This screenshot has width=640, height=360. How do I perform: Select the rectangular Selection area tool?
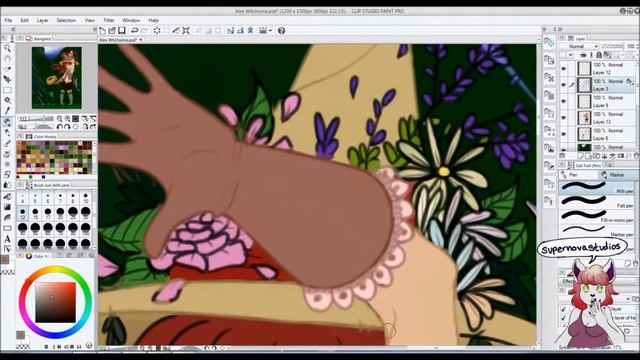tap(7, 90)
